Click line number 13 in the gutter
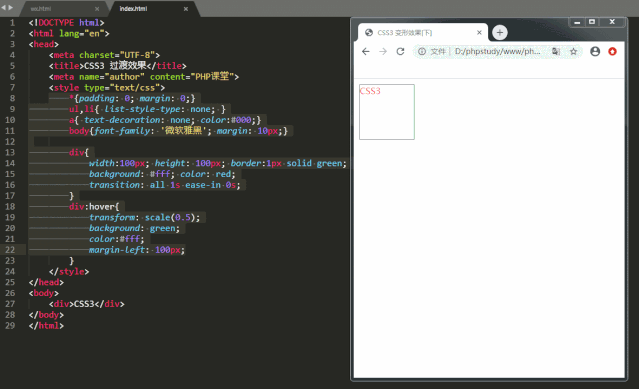 point(10,152)
